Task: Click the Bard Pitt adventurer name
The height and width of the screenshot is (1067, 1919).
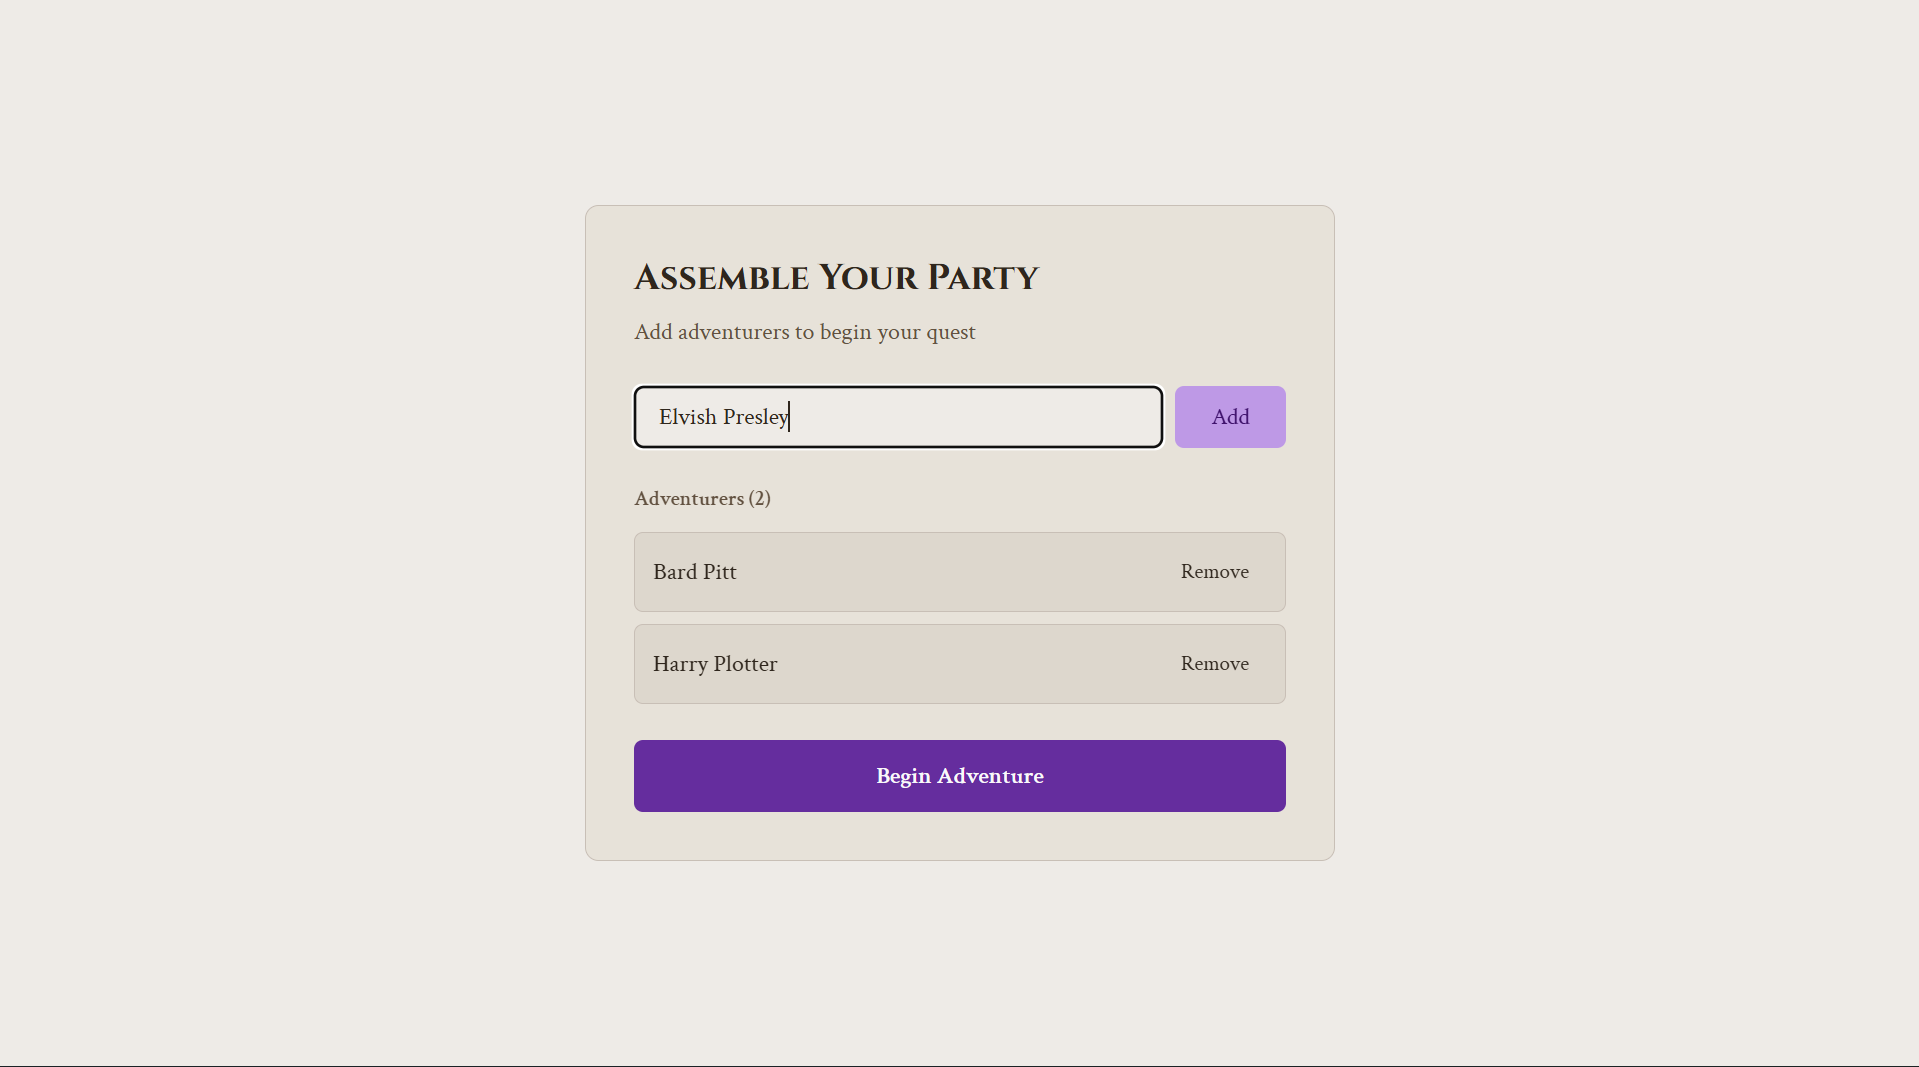Action: click(x=694, y=572)
